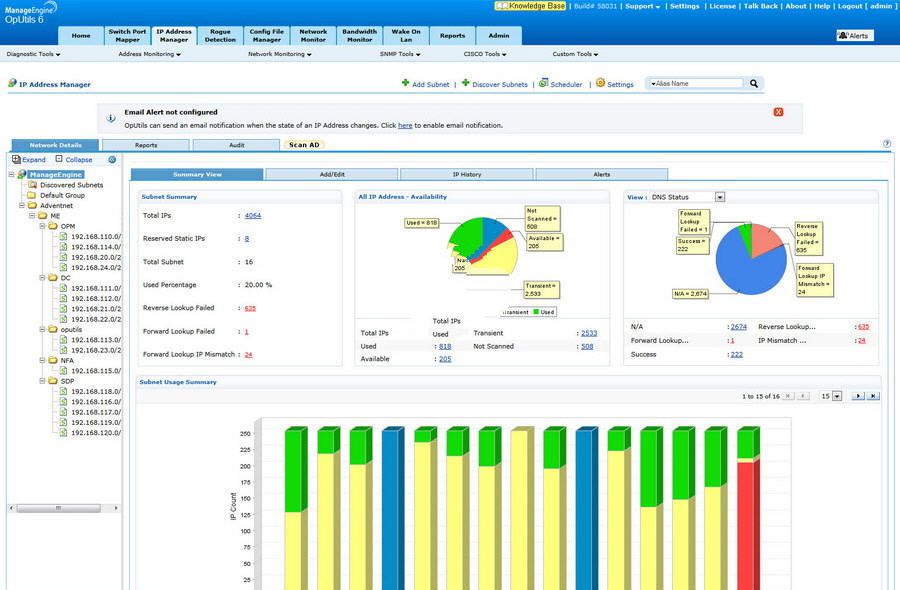Viewport: 900px width, 590px height.
Task: Click the info icon in the email alert banner
Action: point(111,118)
